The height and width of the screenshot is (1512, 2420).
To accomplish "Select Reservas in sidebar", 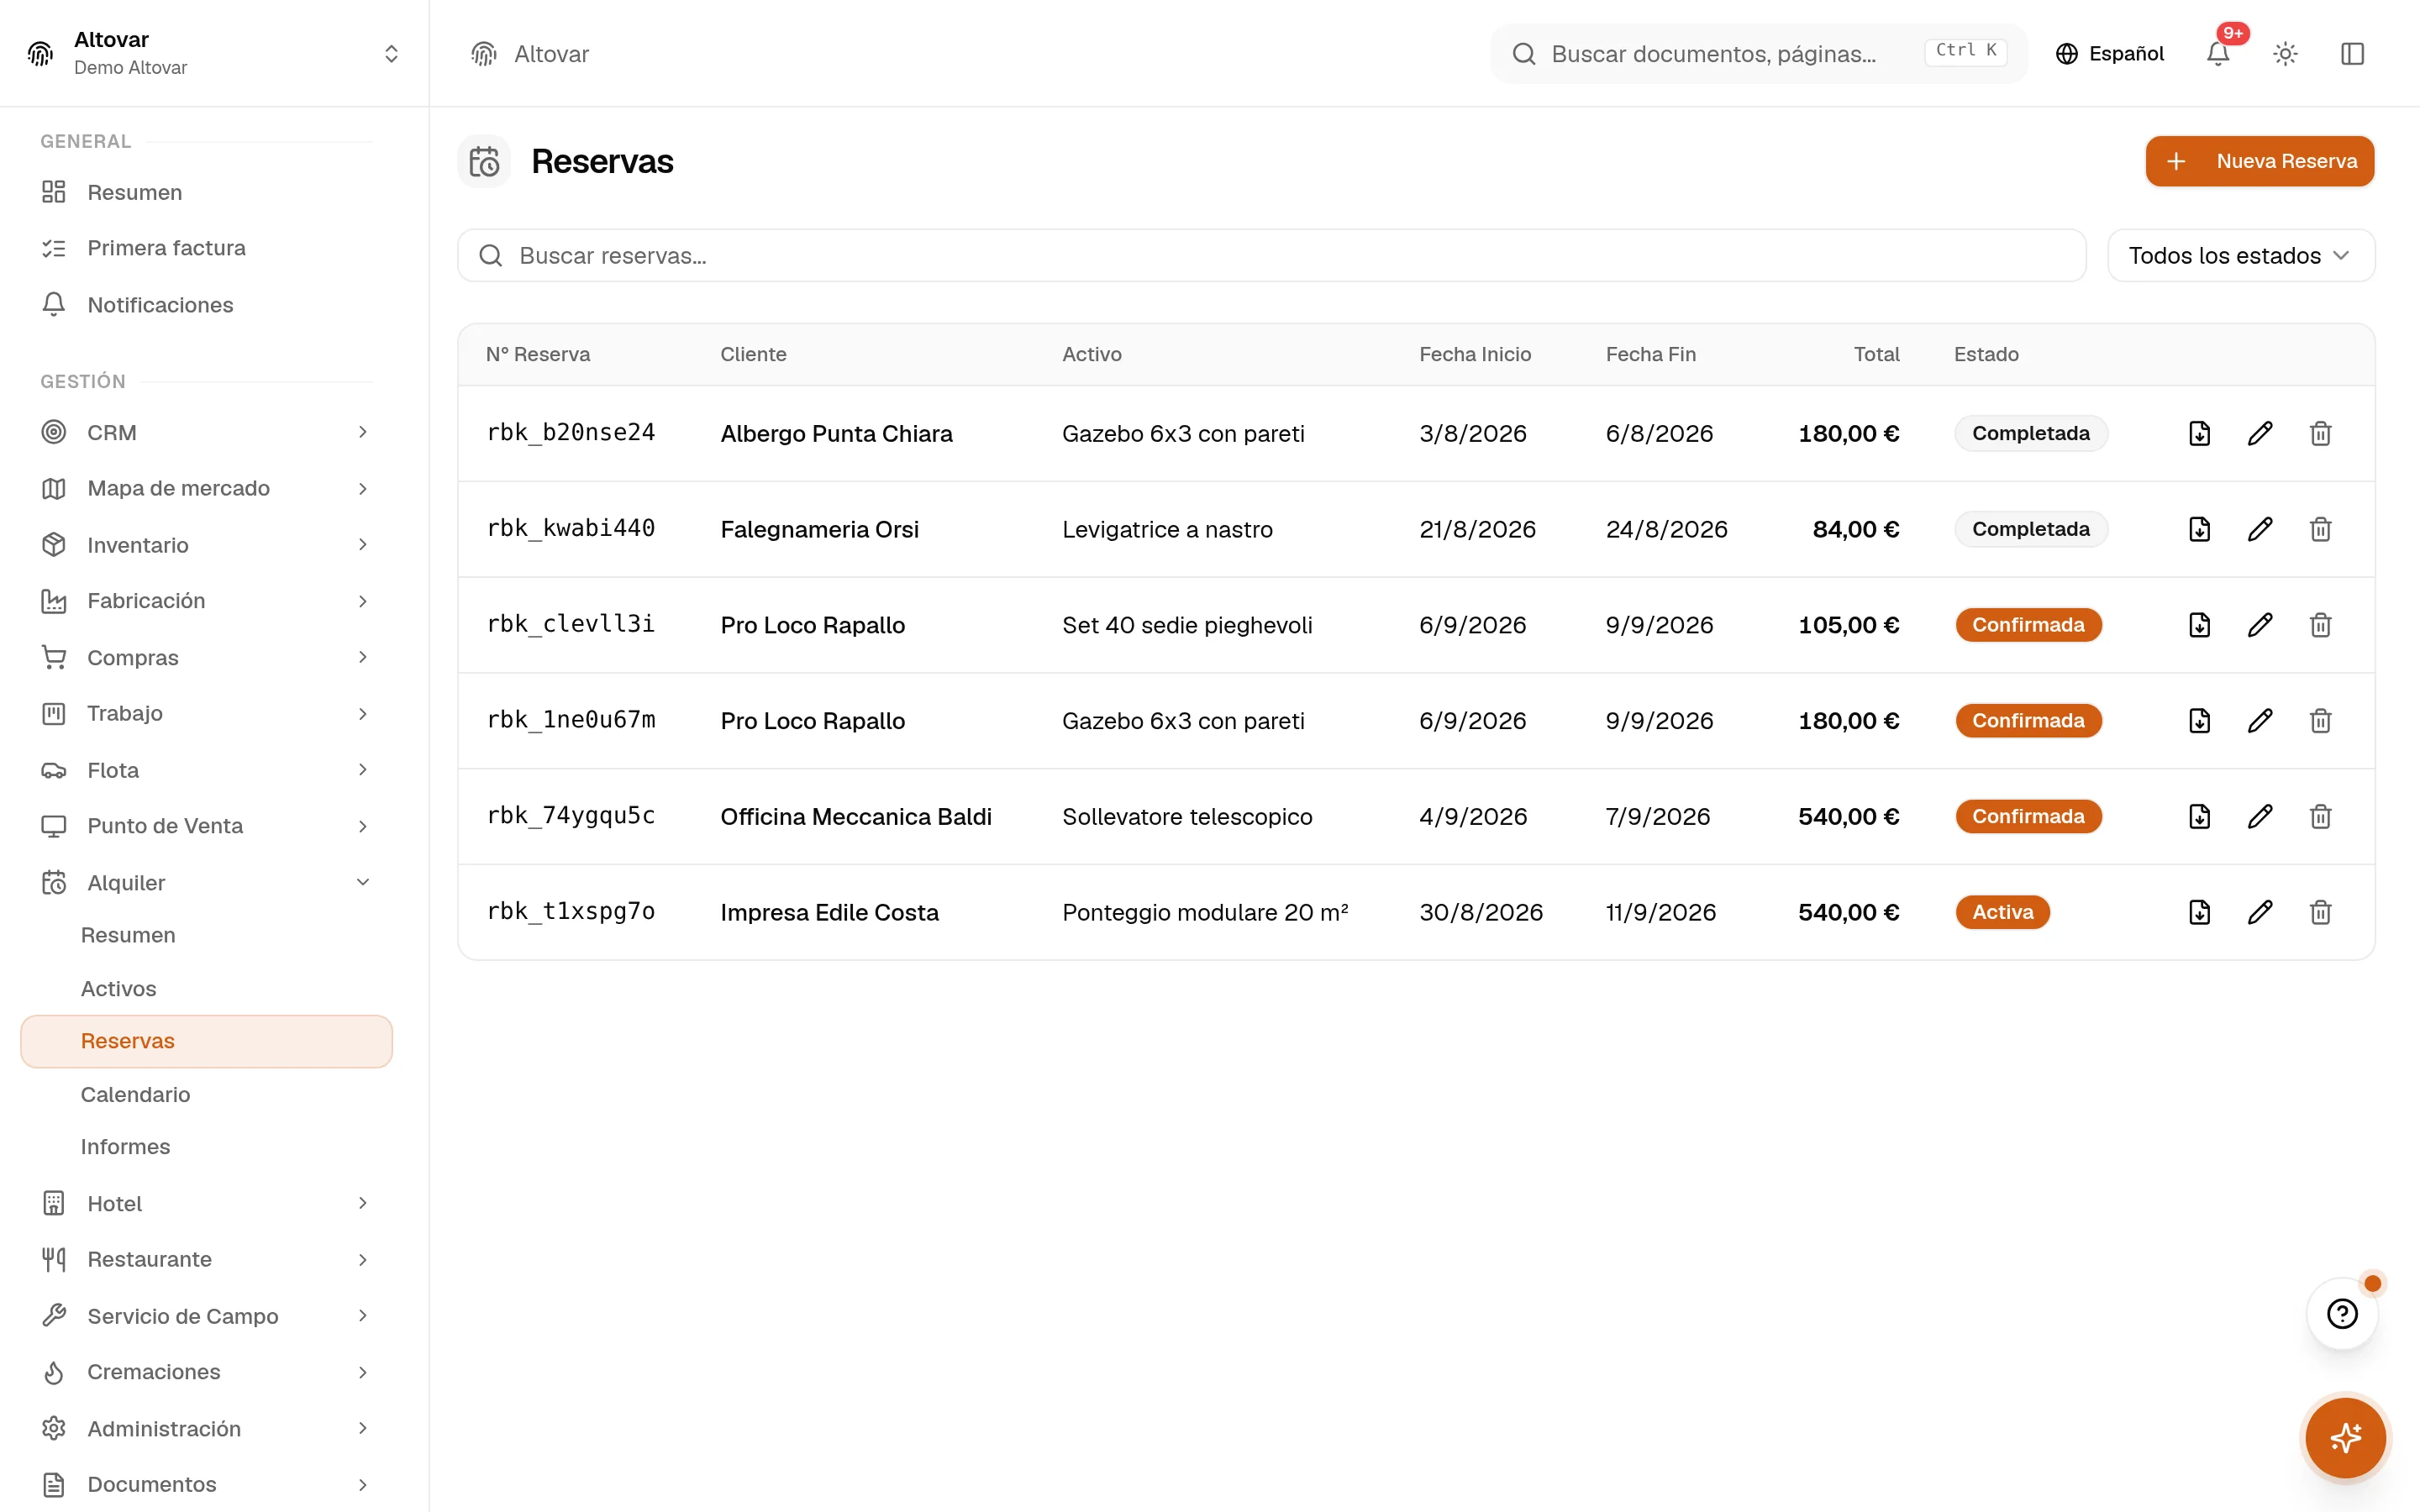I will pos(206,1041).
